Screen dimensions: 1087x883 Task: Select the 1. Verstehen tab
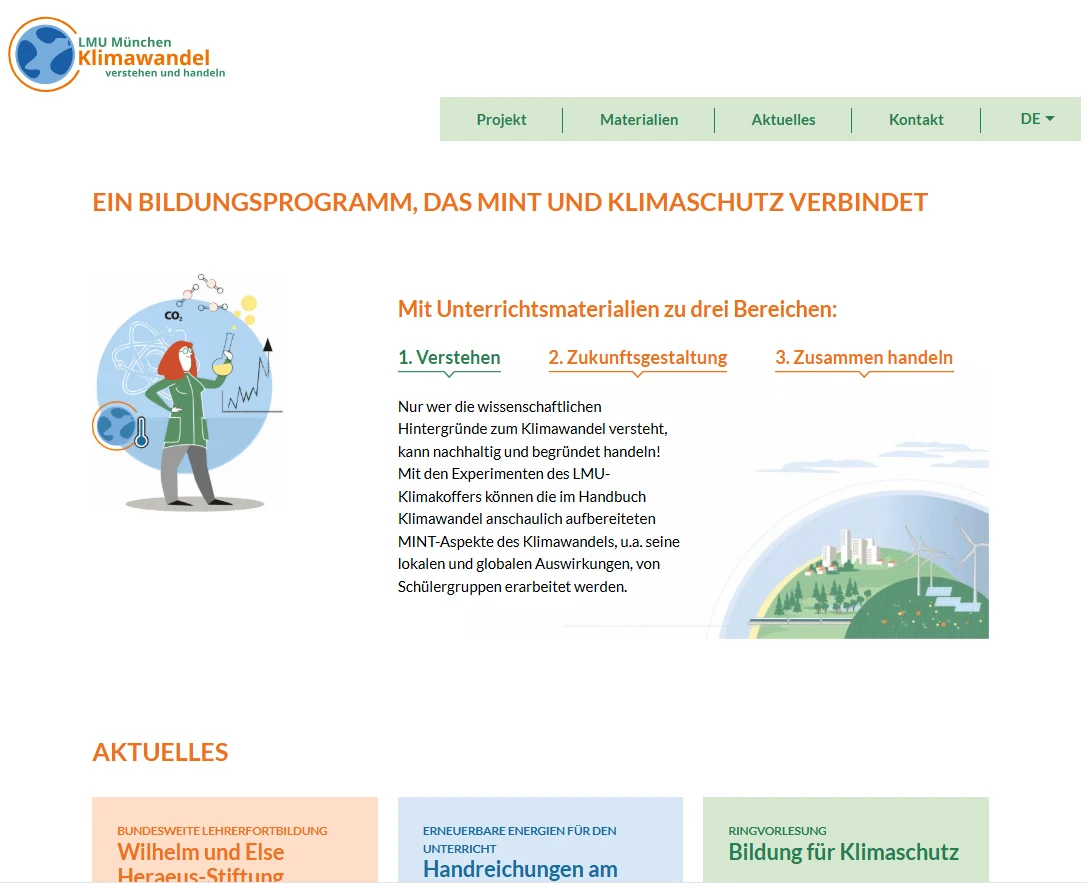pyautogui.click(x=449, y=358)
